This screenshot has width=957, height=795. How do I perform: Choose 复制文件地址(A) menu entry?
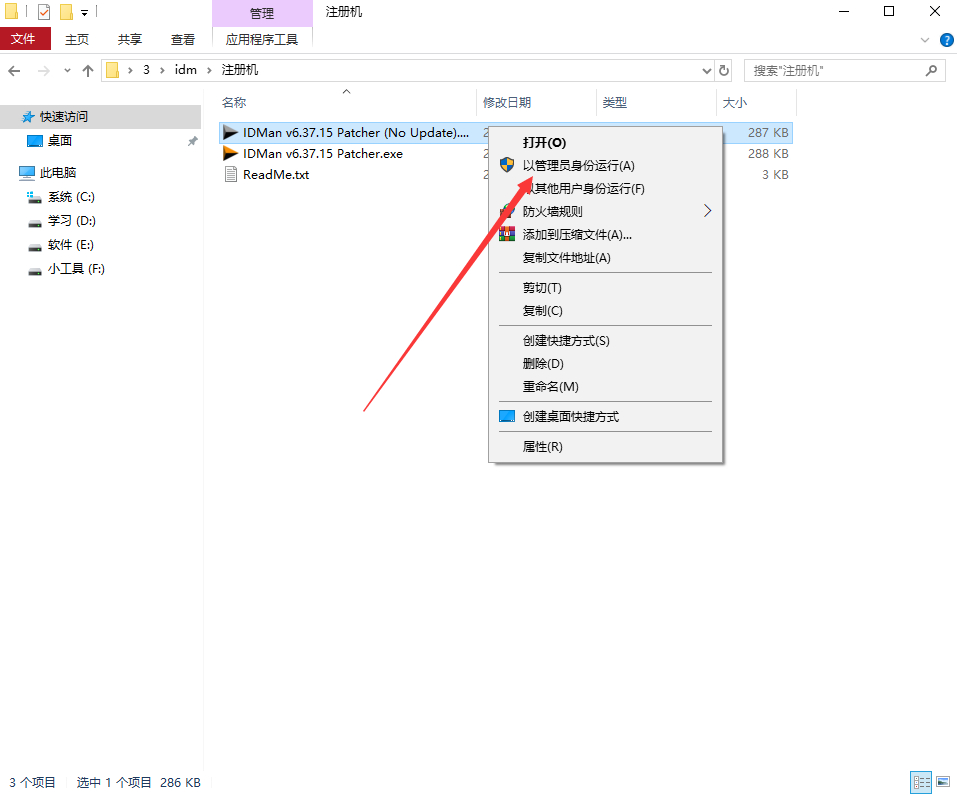(606, 258)
